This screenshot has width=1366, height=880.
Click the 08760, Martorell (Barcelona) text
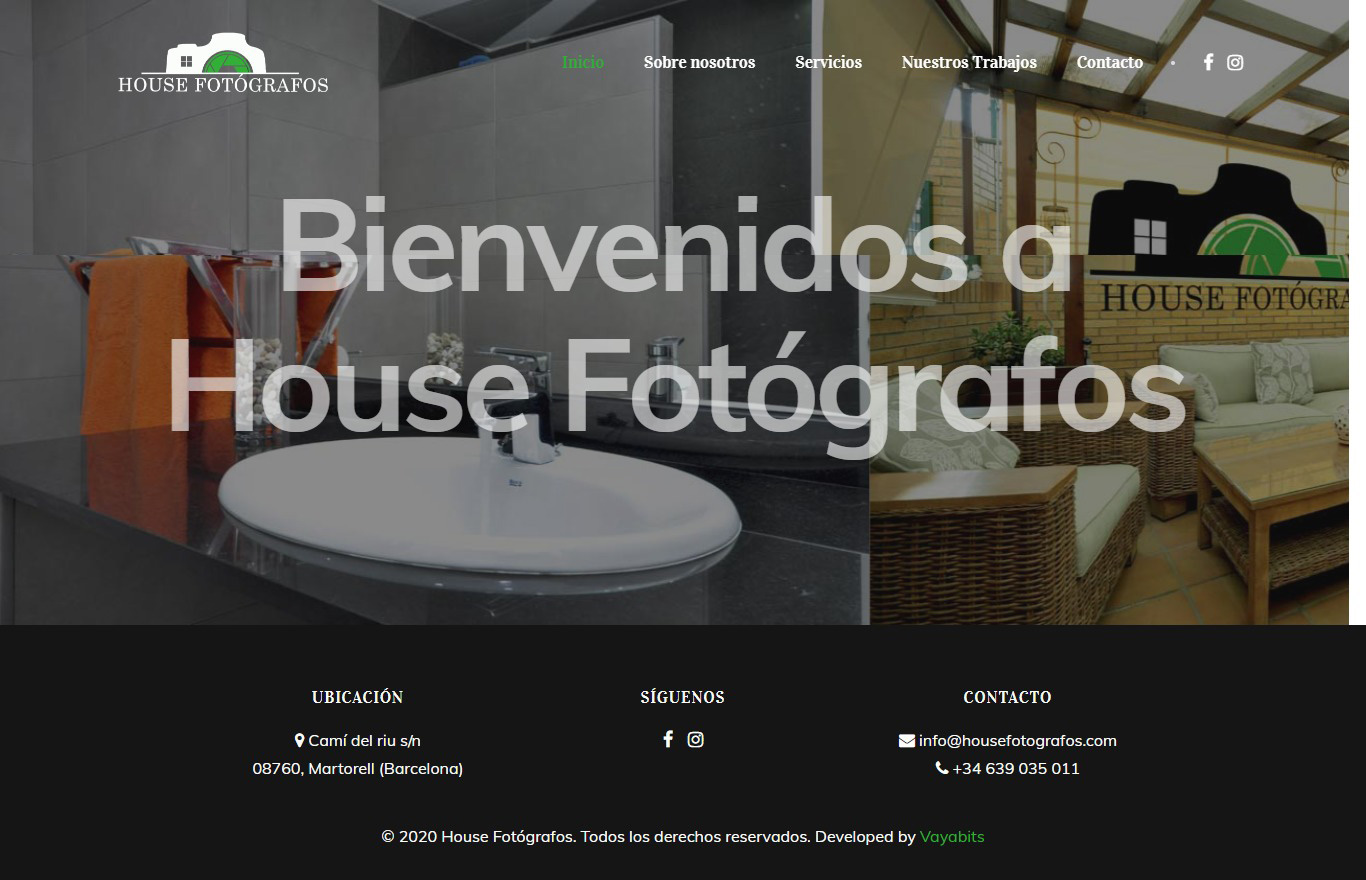358,769
